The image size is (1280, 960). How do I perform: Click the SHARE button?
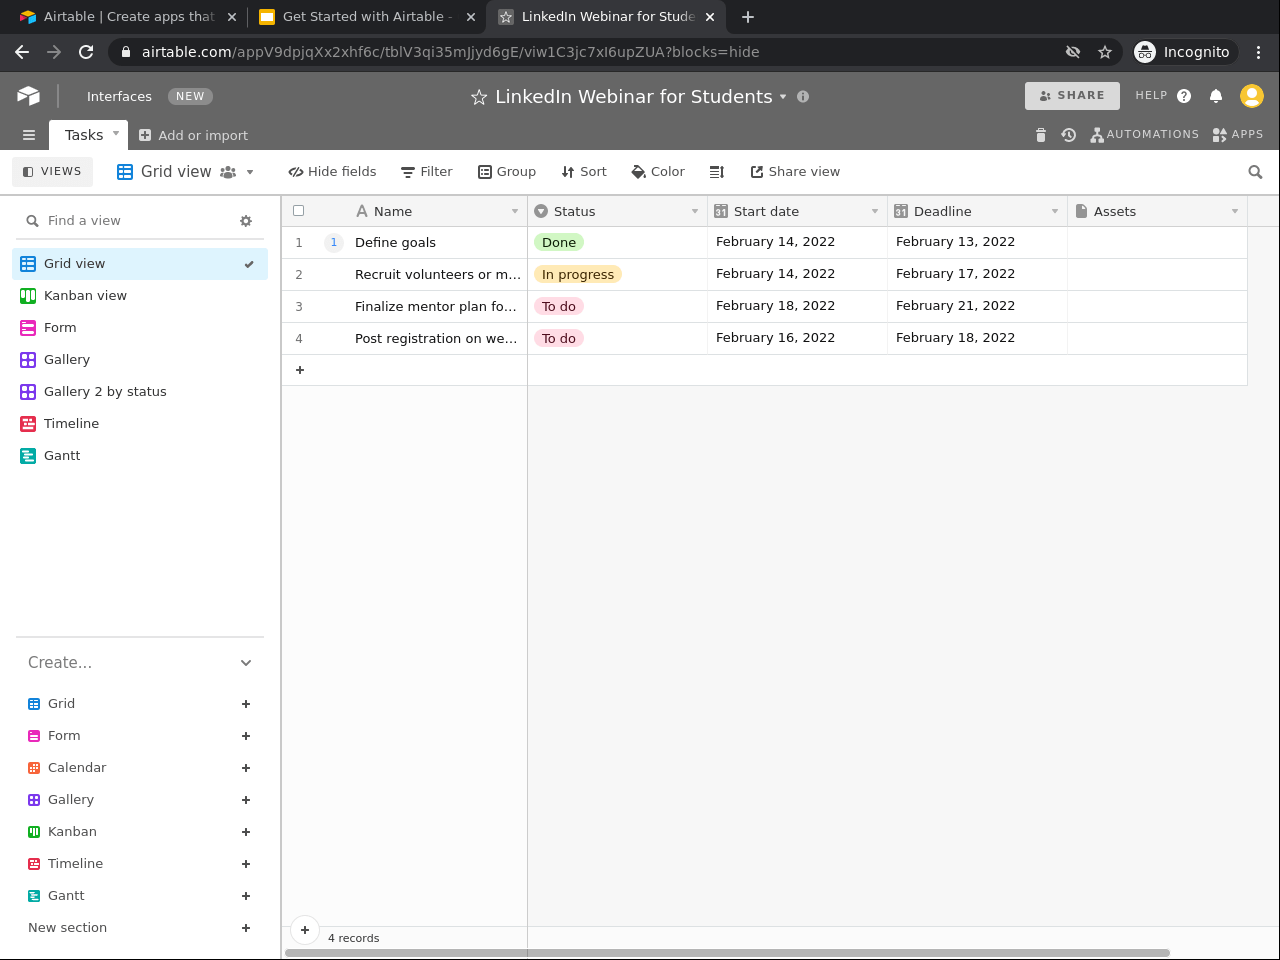1072,96
